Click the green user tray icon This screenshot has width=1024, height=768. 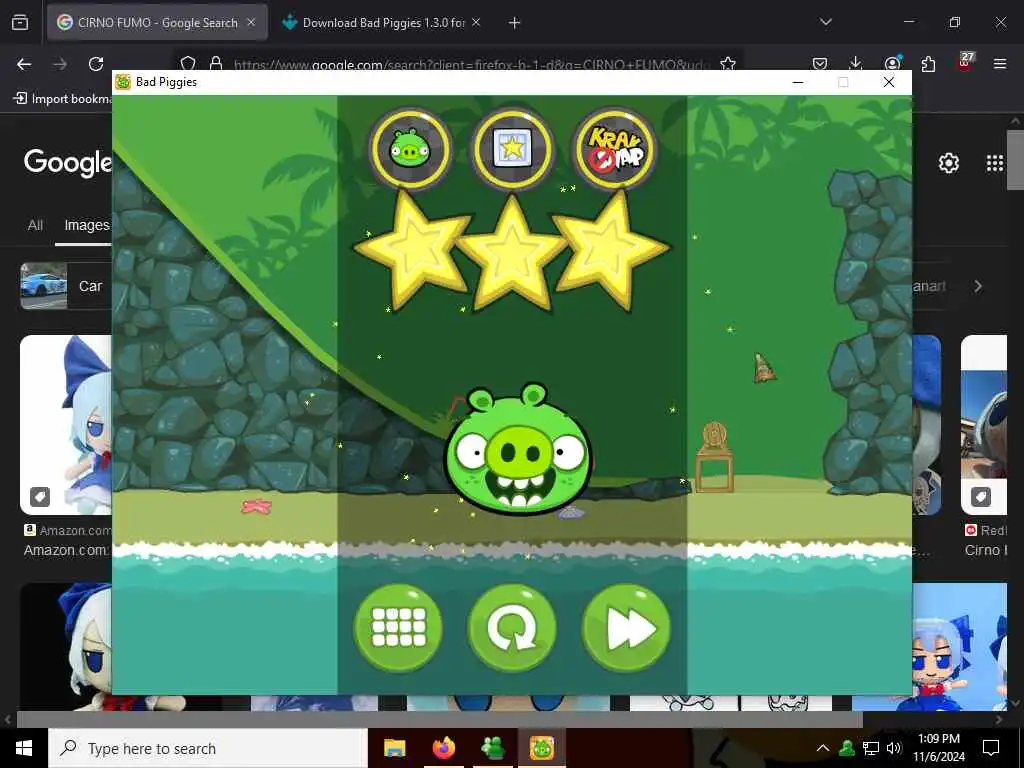point(847,748)
